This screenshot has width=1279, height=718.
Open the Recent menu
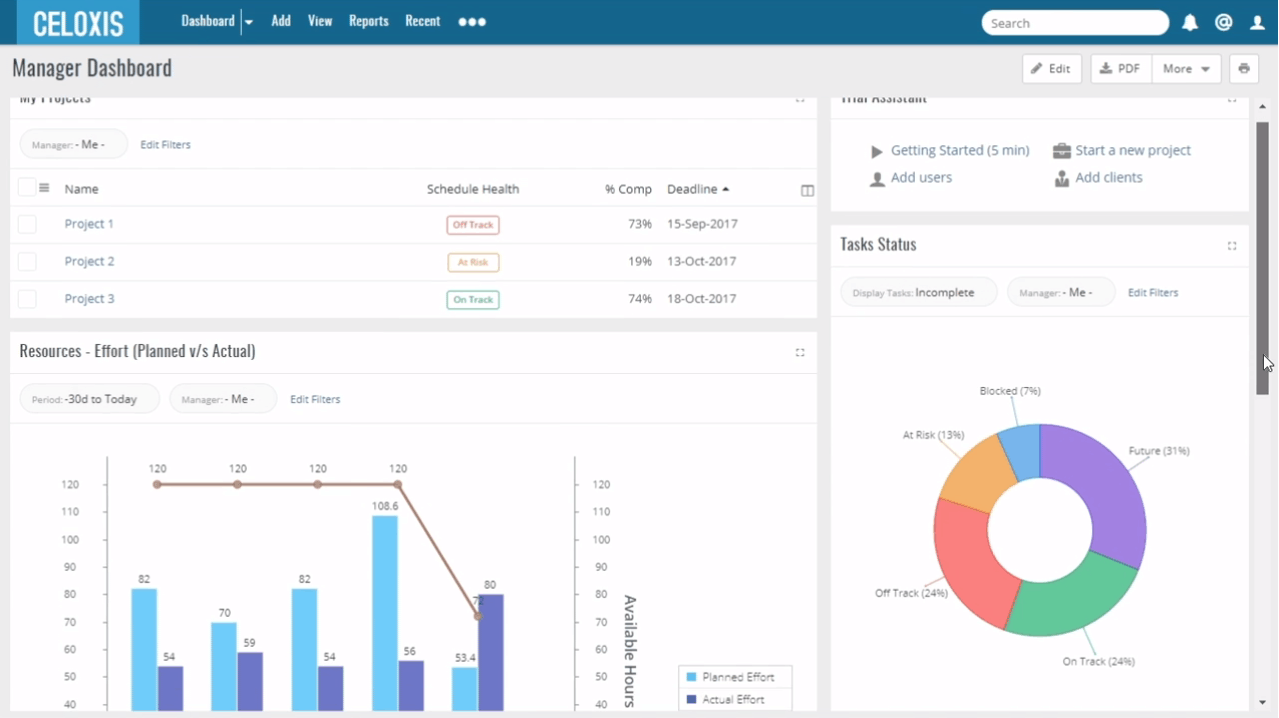(x=422, y=21)
